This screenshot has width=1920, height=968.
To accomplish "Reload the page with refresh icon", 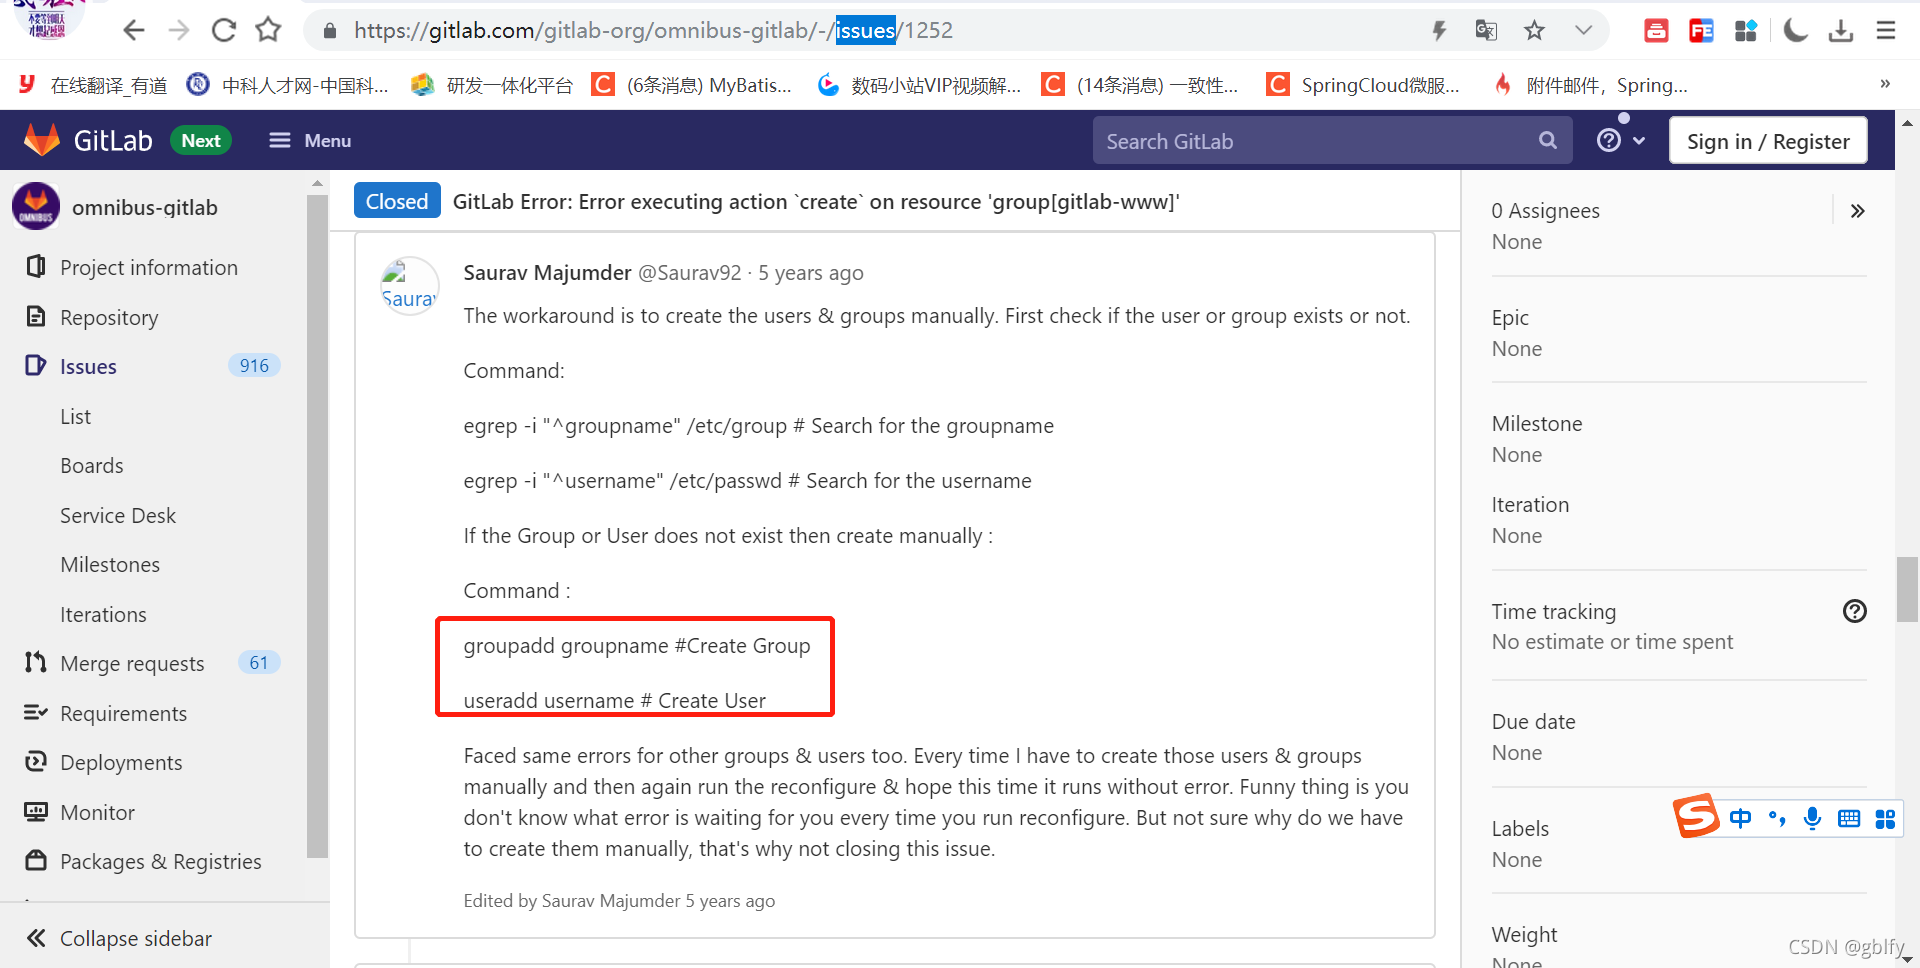I will tap(224, 30).
